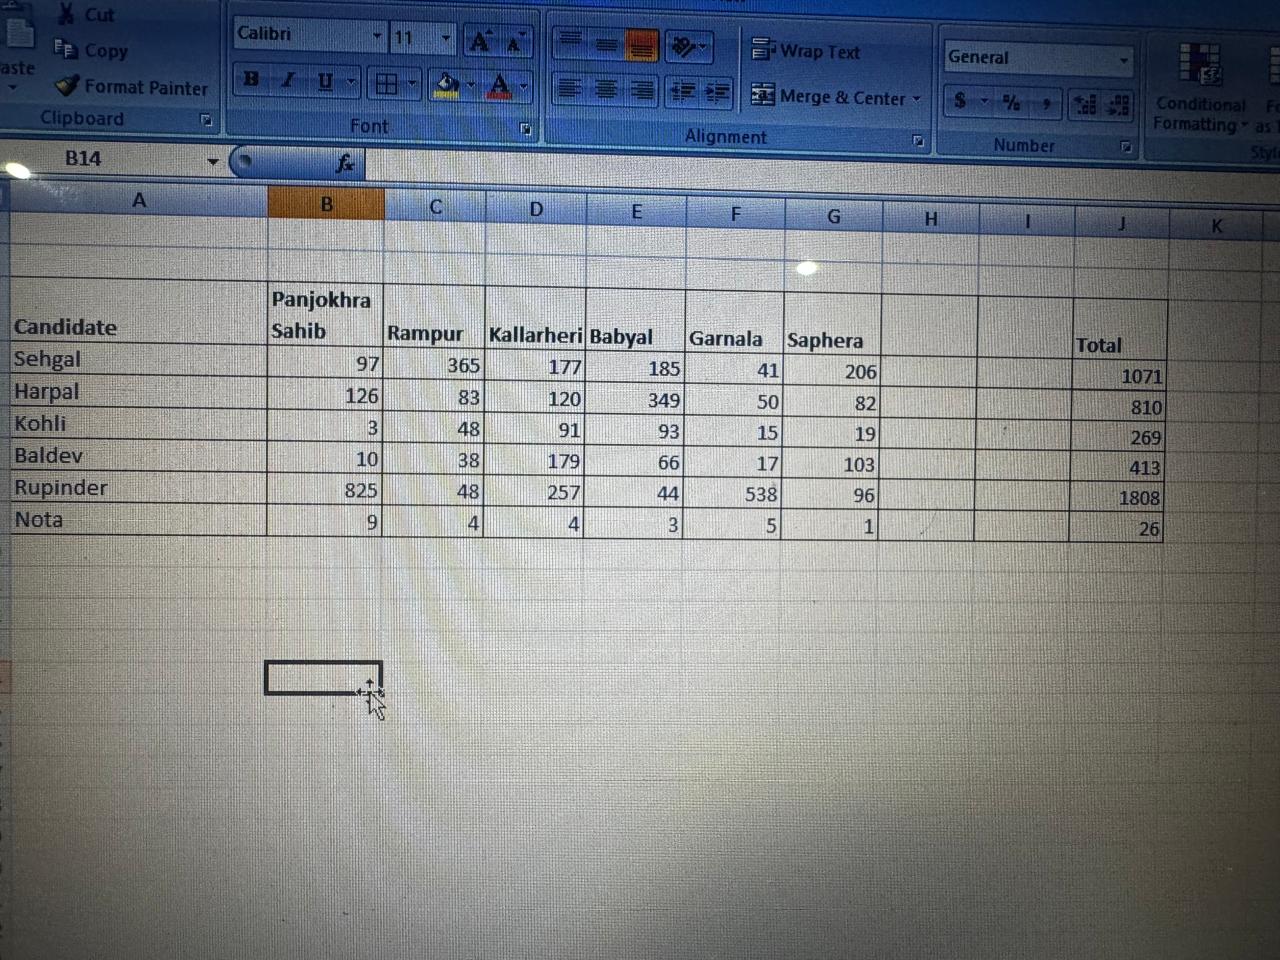Image resolution: width=1280 pixels, height=960 pixels.
Task: Open the Font Color dropdown arrow
Action: point(522,88)
